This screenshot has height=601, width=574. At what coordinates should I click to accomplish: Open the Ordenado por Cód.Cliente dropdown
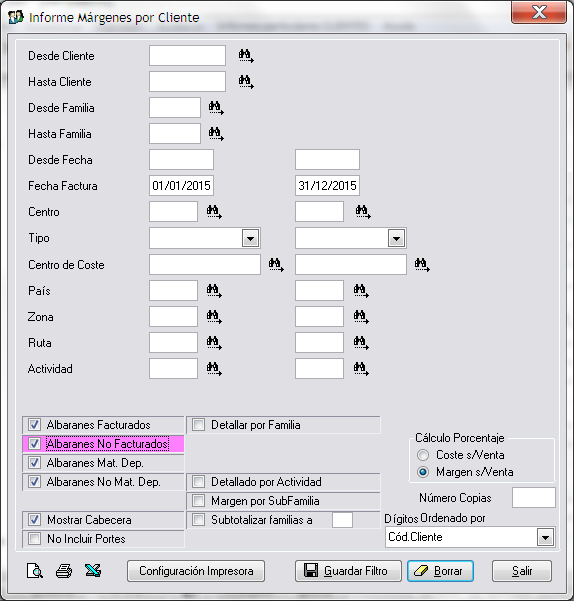(x=545, y=537)
